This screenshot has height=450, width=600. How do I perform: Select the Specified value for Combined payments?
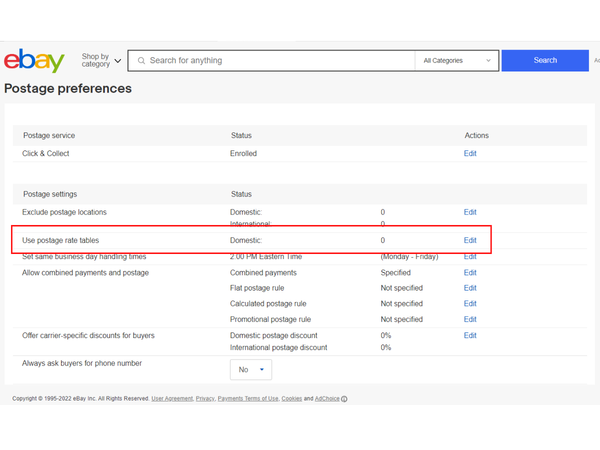coord(396,272)
